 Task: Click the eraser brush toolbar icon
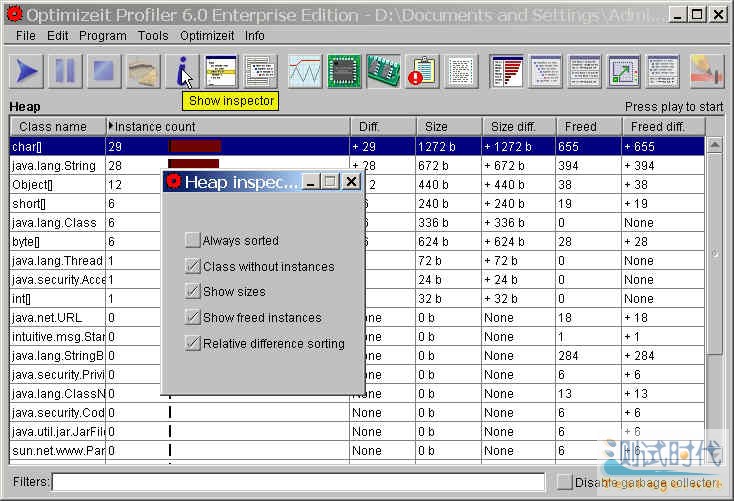tap(707, 72)
